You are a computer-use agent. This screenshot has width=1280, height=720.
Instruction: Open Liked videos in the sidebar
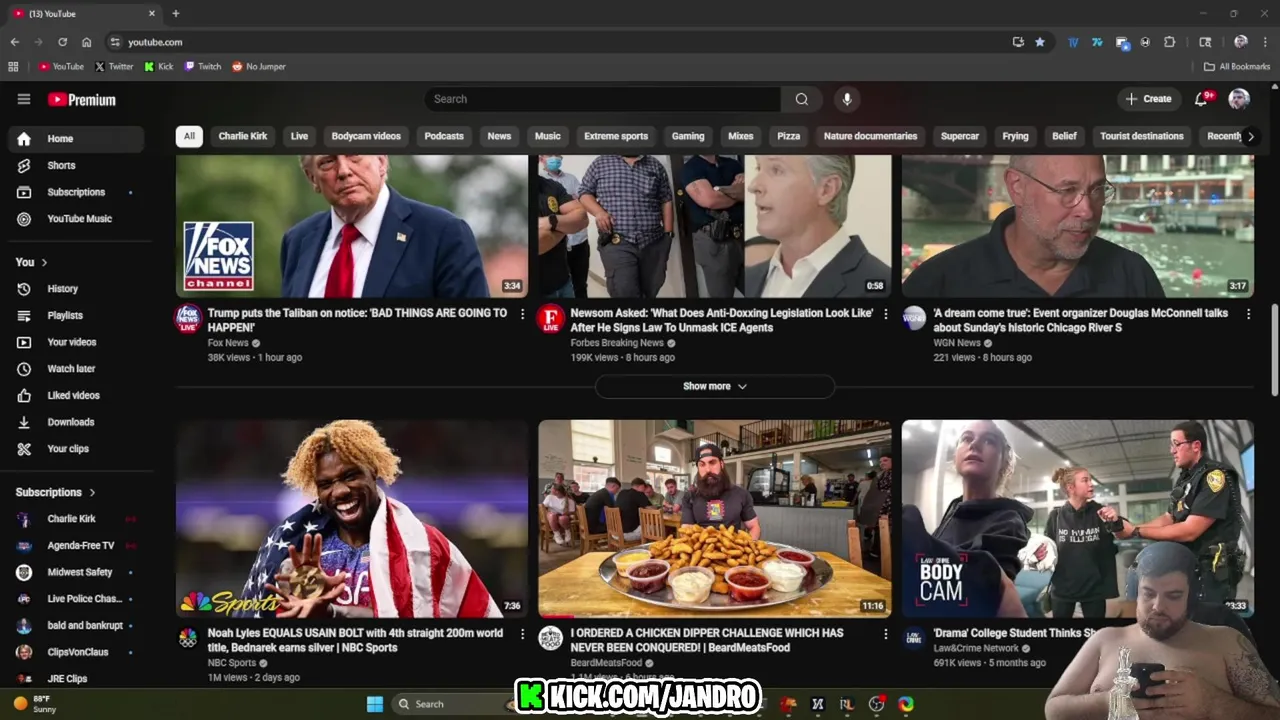point(77,395)
